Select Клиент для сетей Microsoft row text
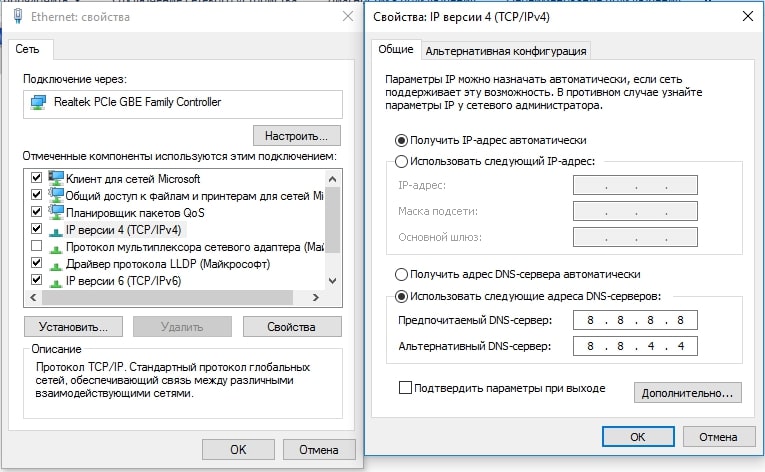The width and height of the screenshot is (765, 472). (x=133, y=179)
